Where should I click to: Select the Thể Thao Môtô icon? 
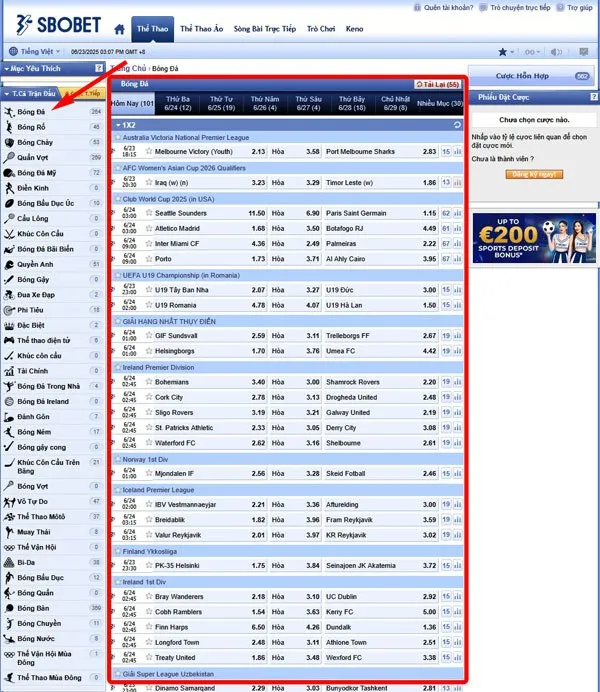(9, 517)
